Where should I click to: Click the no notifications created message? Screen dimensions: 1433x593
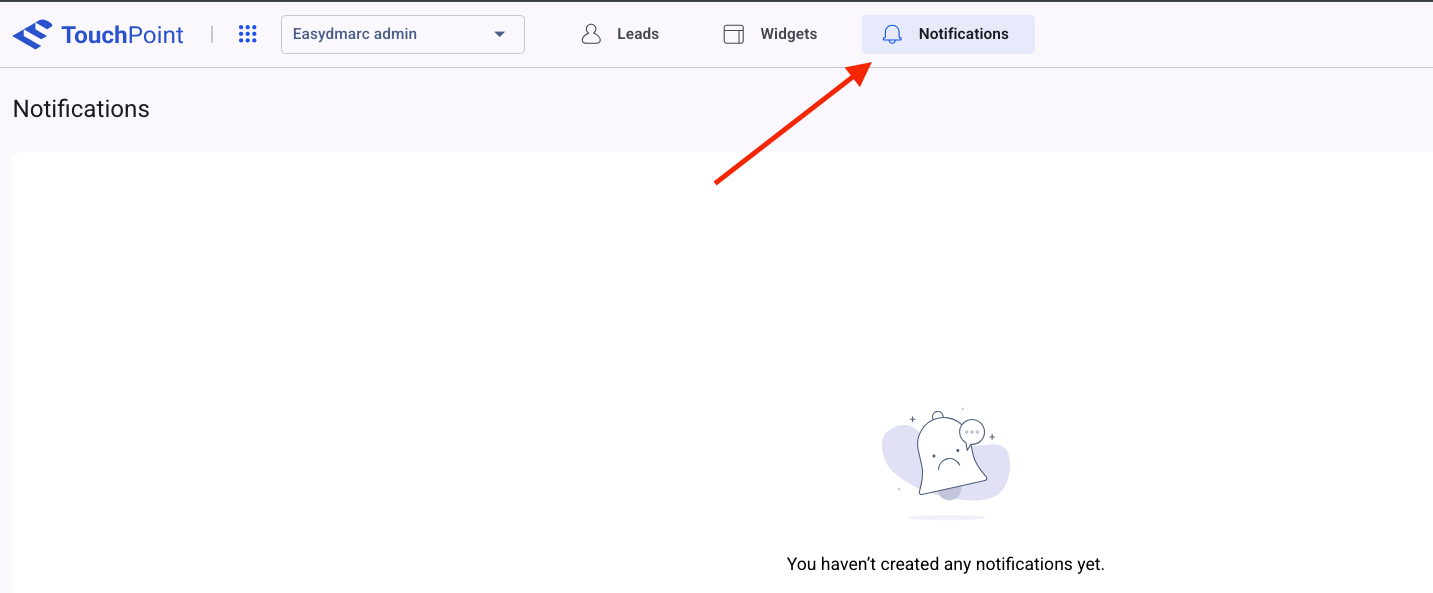tap(945, 564)
